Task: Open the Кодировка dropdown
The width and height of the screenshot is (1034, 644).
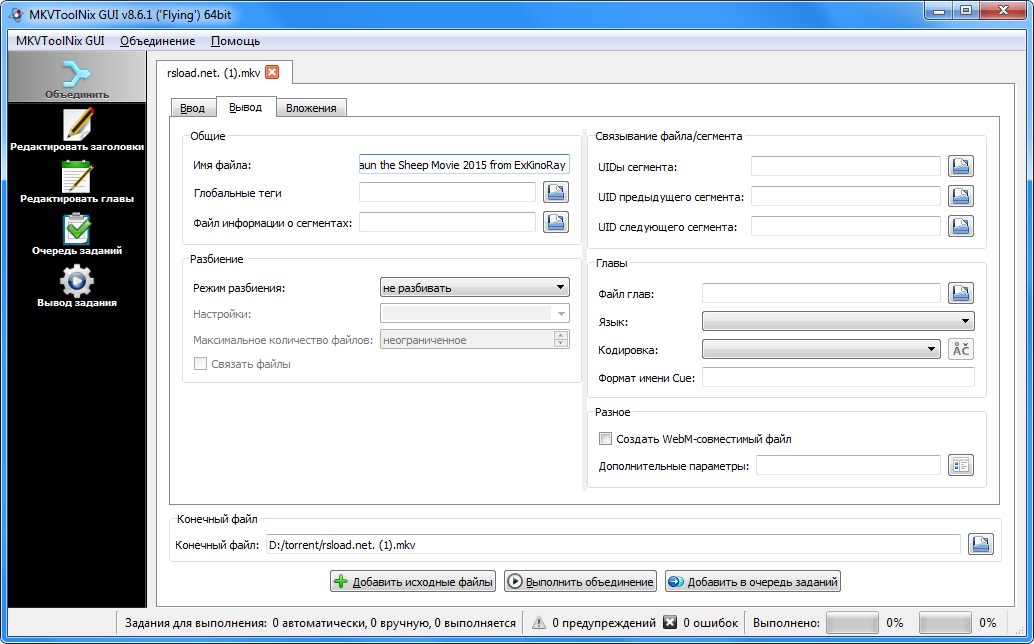Action: [x=821, y=349]
